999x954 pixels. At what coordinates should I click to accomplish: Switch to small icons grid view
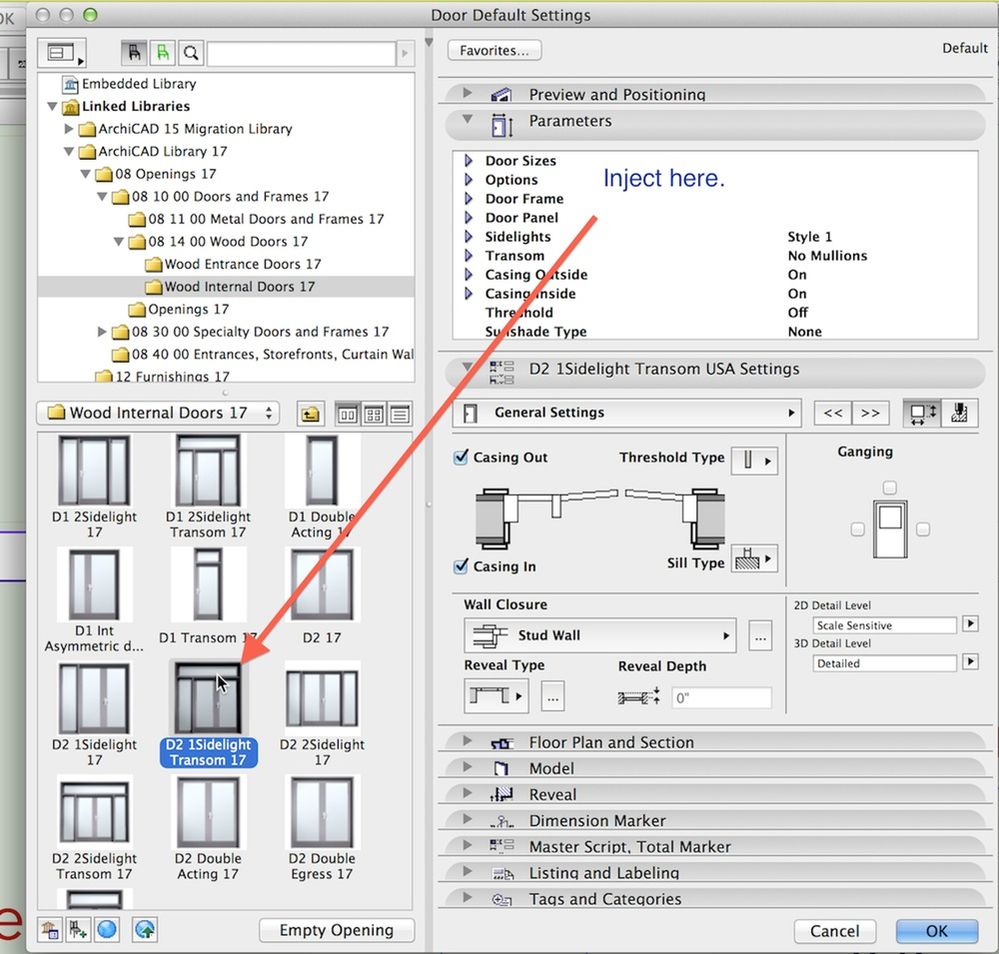374,415
